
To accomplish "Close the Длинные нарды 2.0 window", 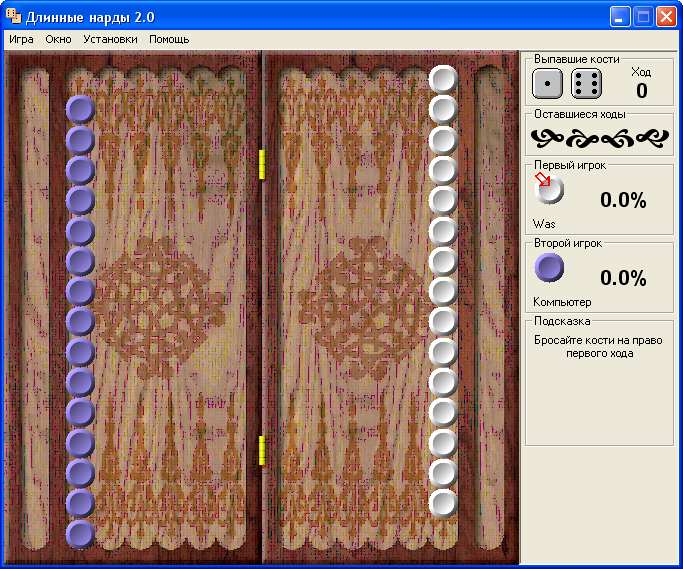I will [666, 17].
